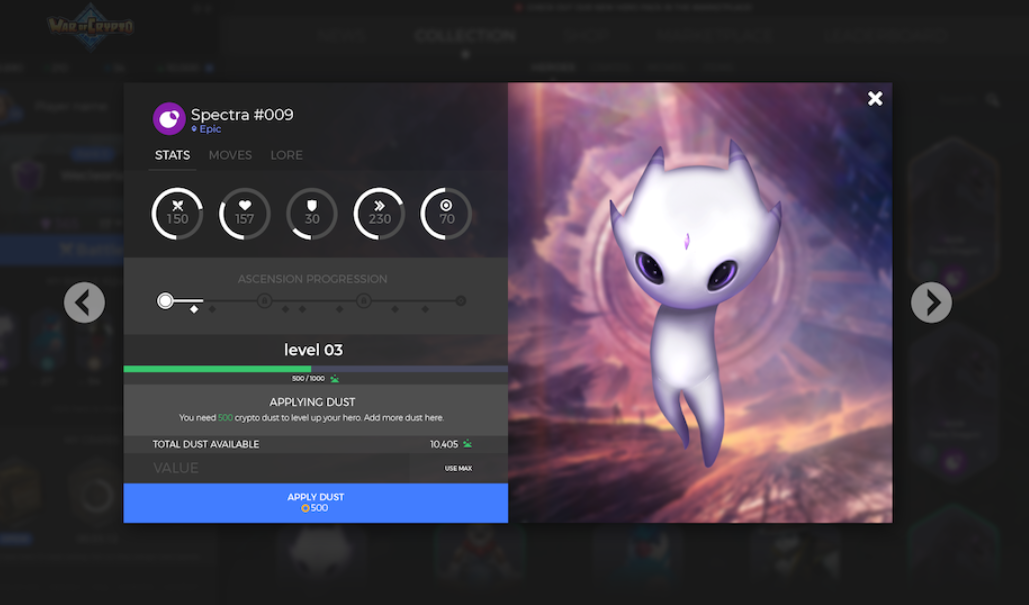This screenshot has height=605, width=1029.
Task: Click the shield defense stat showing 30
Action: (x=312, y=214)
